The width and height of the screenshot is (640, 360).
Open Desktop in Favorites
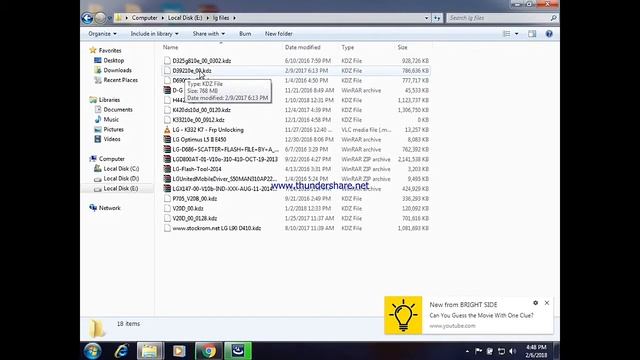[113, 60]
